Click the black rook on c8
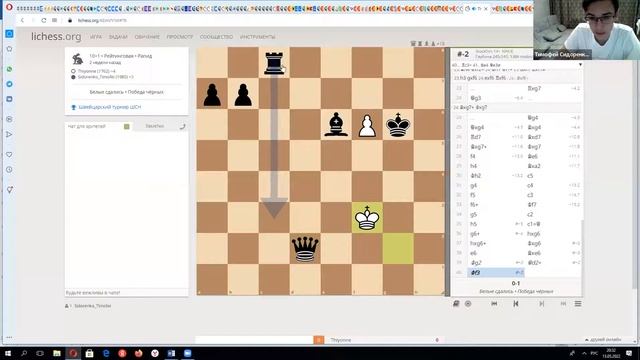Screen dimensions: 640x360 pos(274,63)
